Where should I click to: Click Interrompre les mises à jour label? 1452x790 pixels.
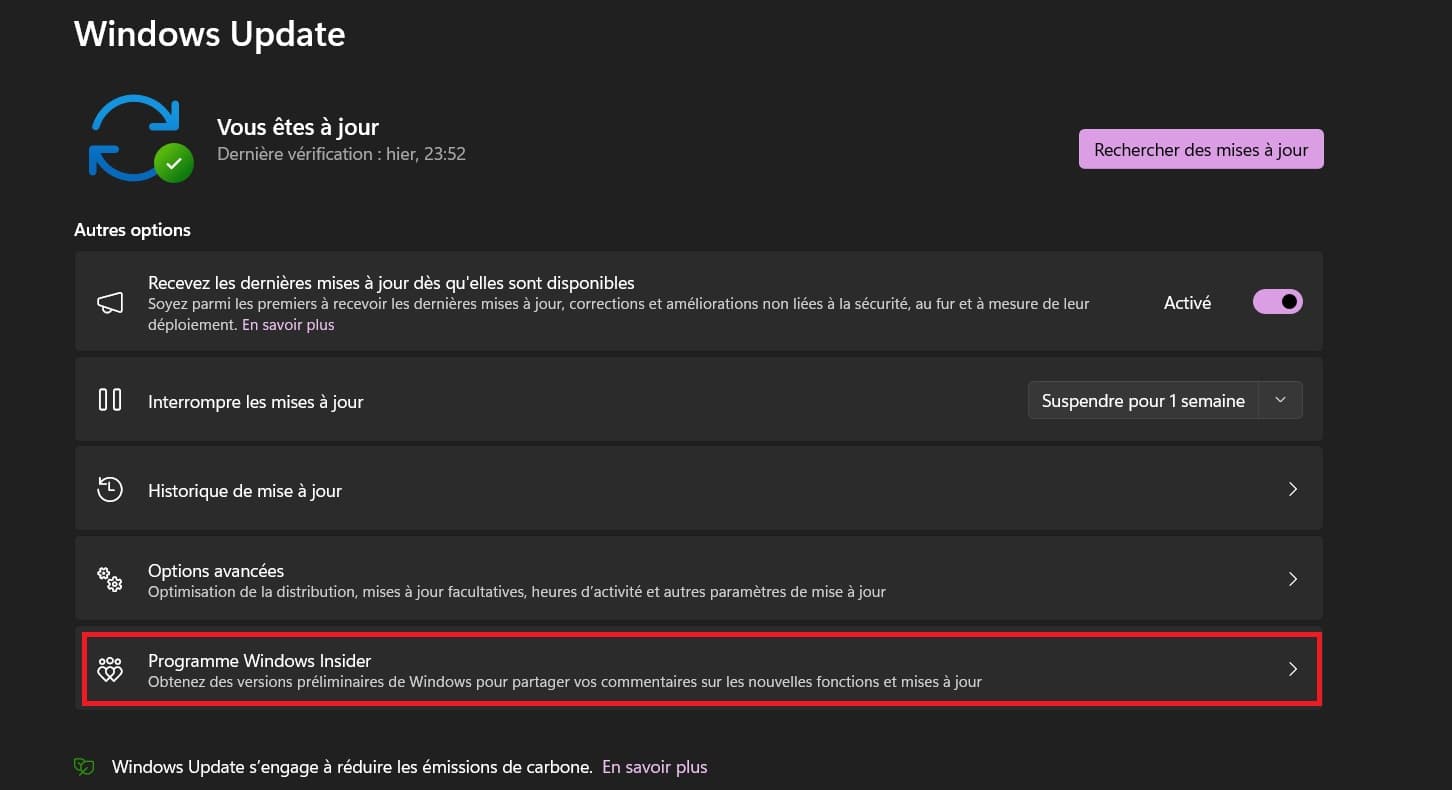pos(255,401)
